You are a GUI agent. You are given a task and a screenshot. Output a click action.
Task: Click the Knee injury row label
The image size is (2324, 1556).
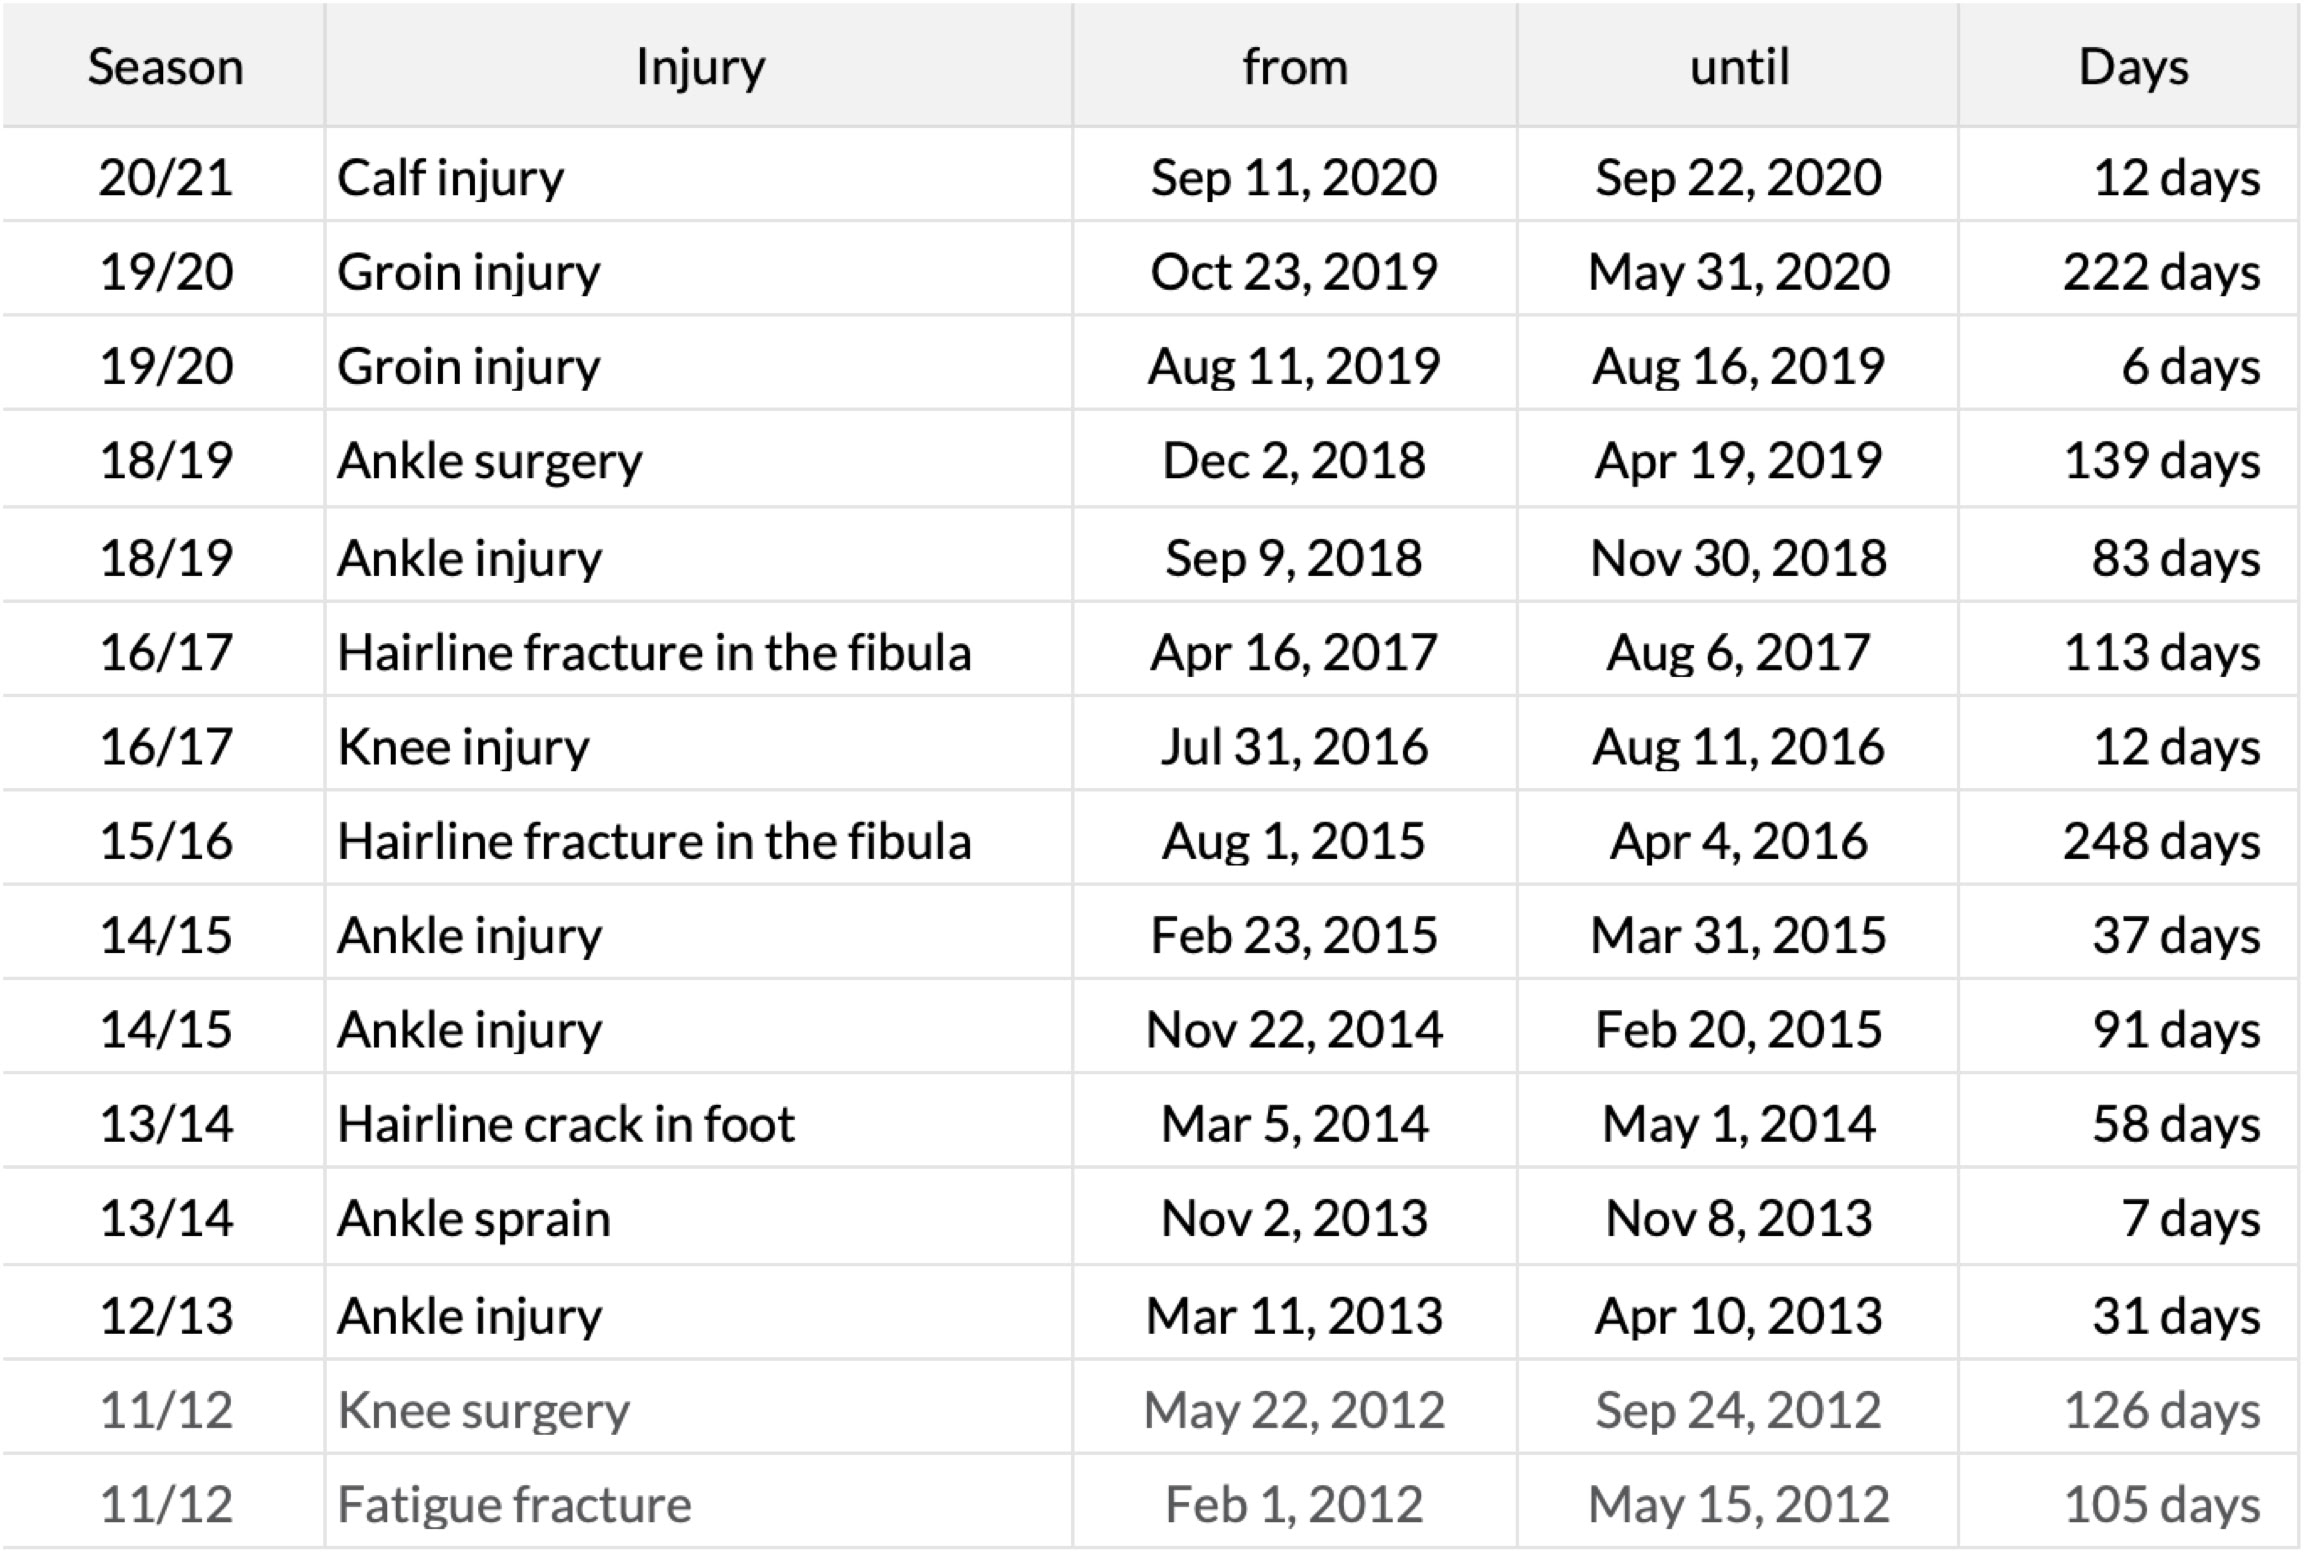coord(464,747)
